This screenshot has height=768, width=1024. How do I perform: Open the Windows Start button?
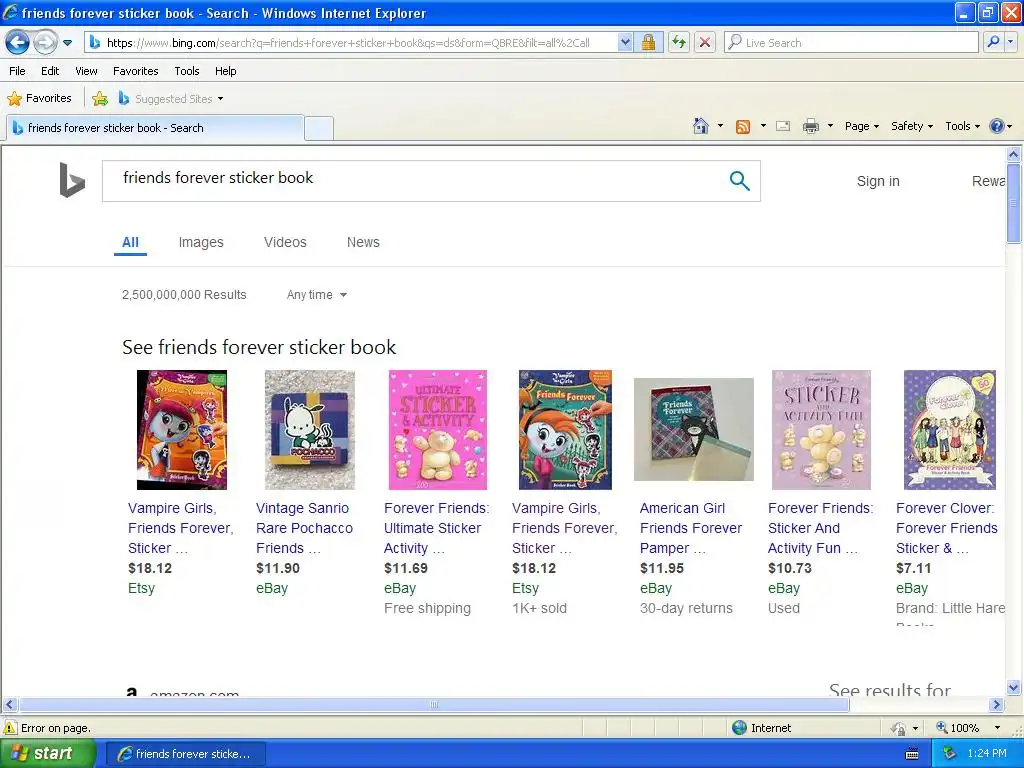(x=47, y=753)
